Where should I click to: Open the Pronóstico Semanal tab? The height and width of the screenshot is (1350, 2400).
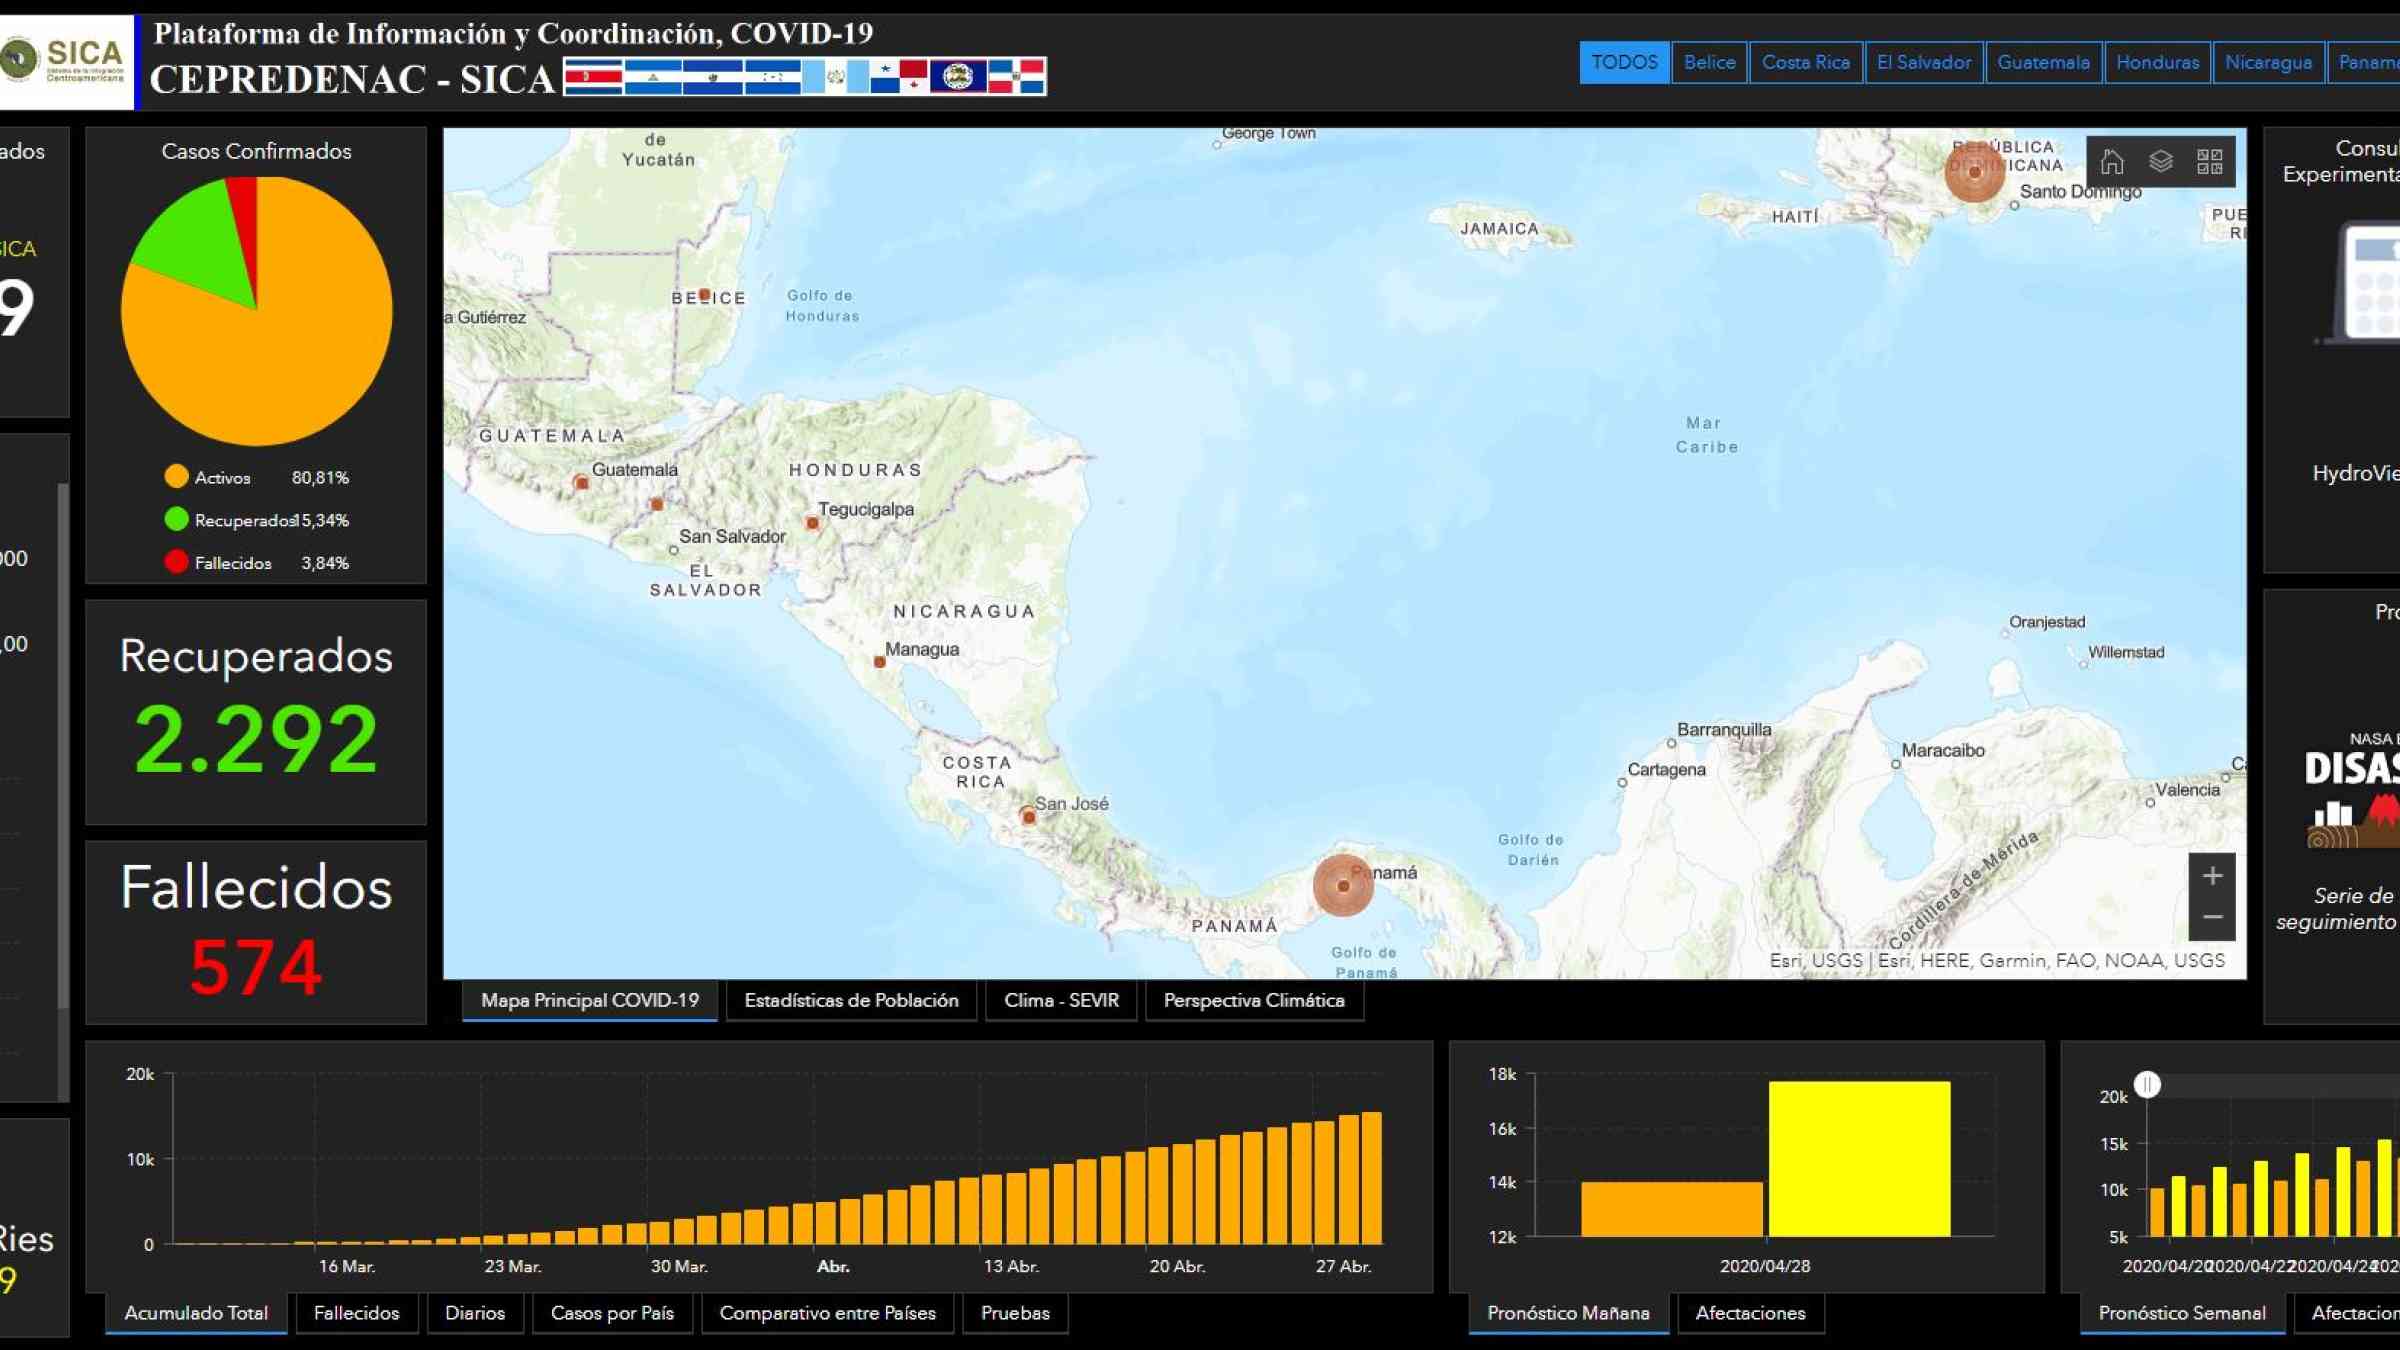[x=2182, y=1313]
